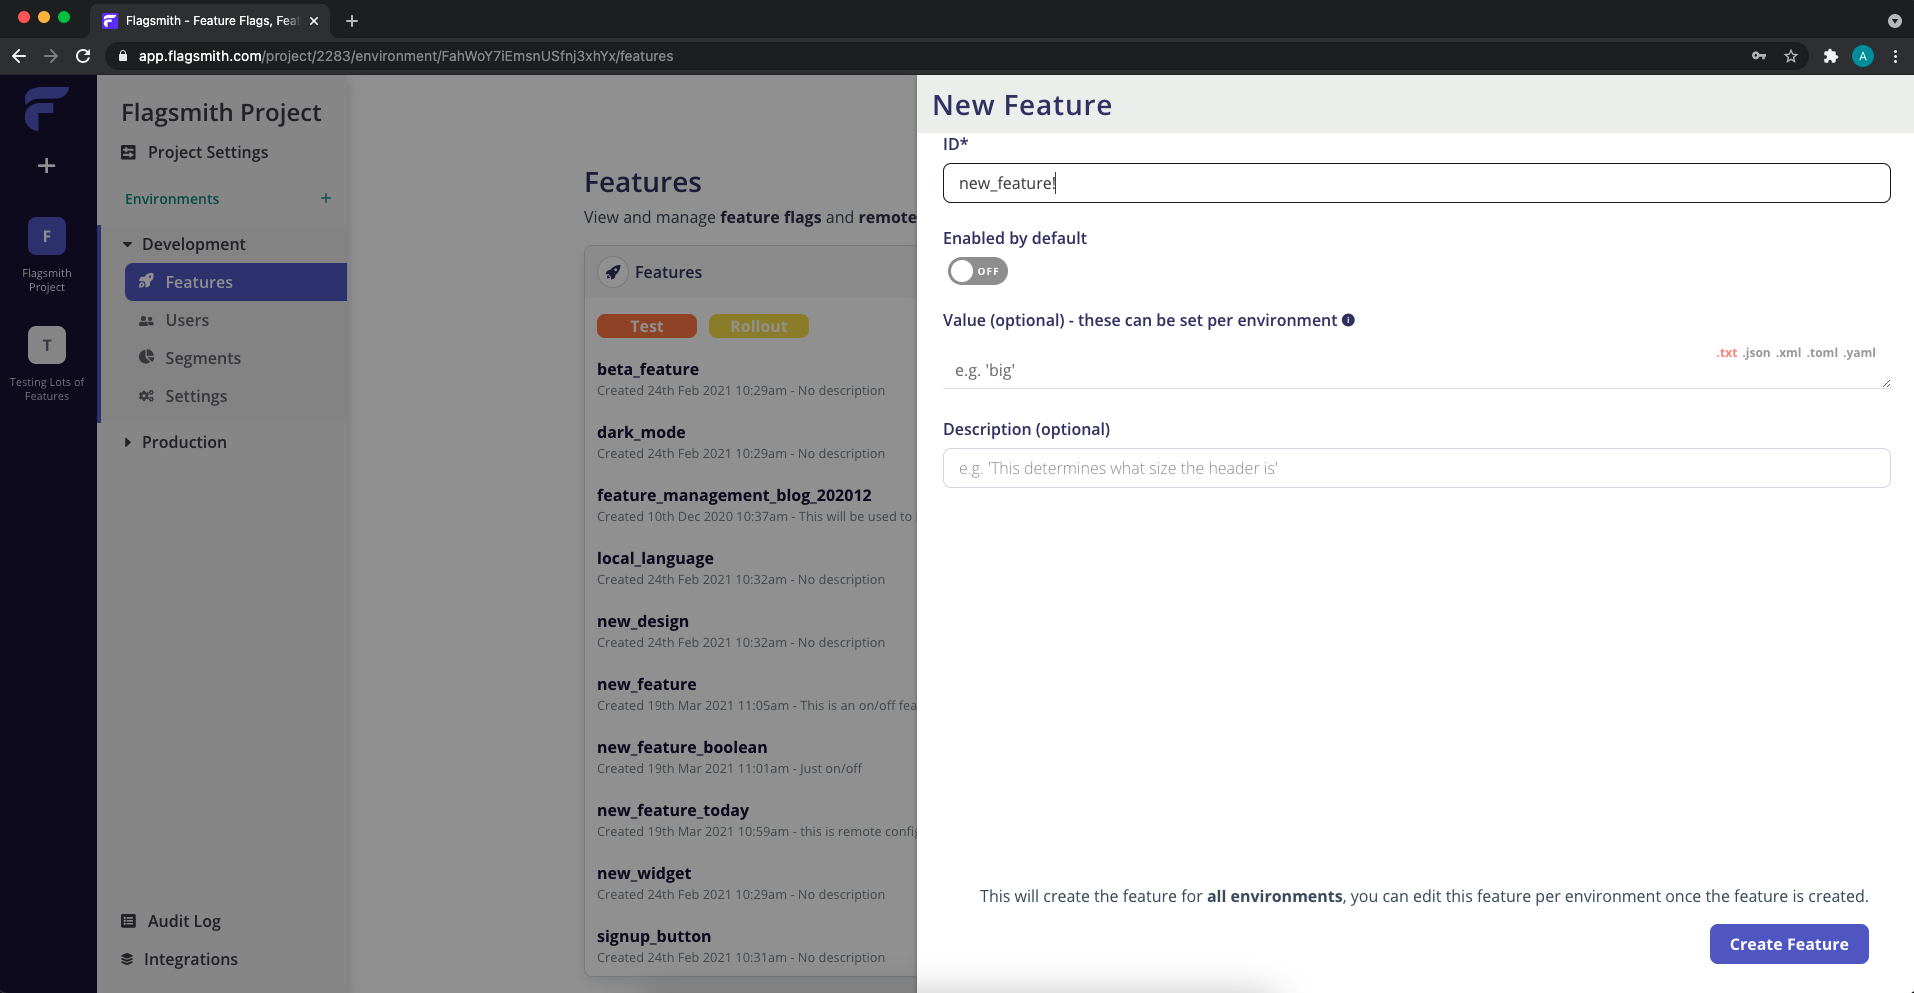Select the .toml value format
This screenshot has height=993, width=1914.
coord(1823,353)
